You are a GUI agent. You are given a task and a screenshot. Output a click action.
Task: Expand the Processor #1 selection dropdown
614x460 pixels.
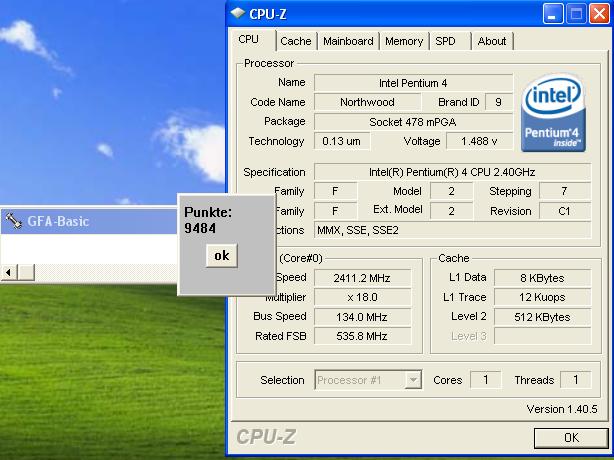point(413,380)
